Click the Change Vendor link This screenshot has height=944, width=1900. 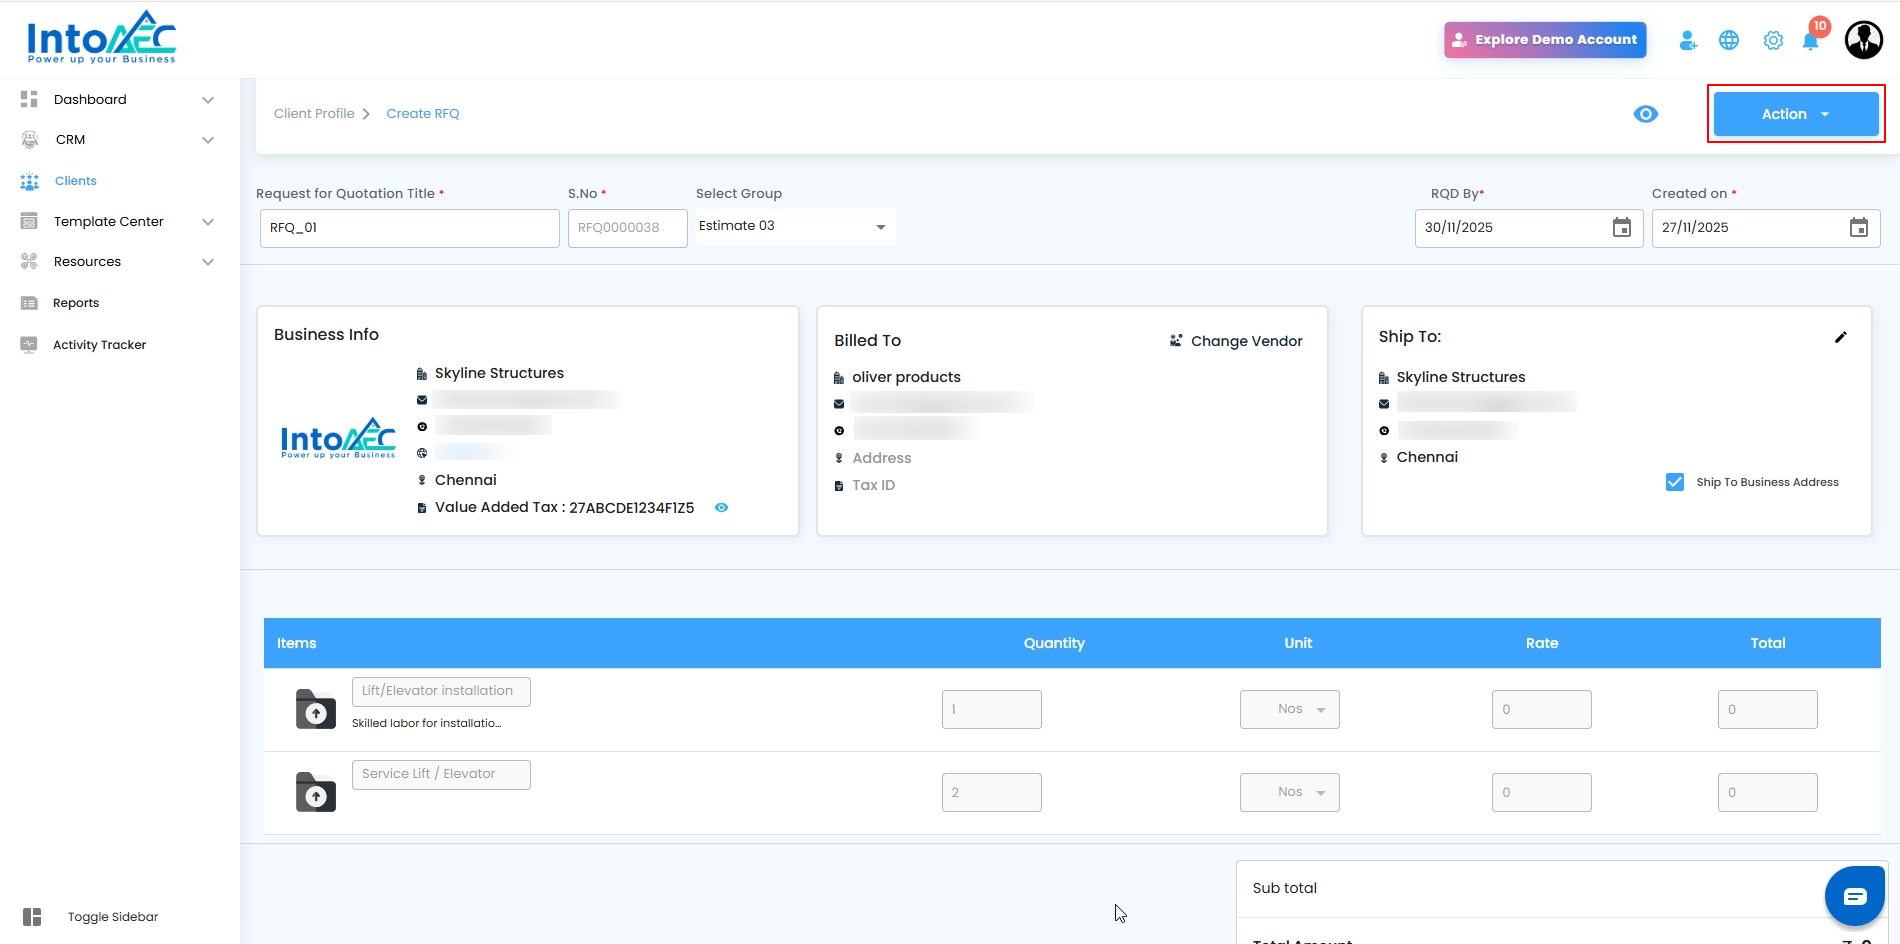pyautogui.click(x=1236, y=341)
